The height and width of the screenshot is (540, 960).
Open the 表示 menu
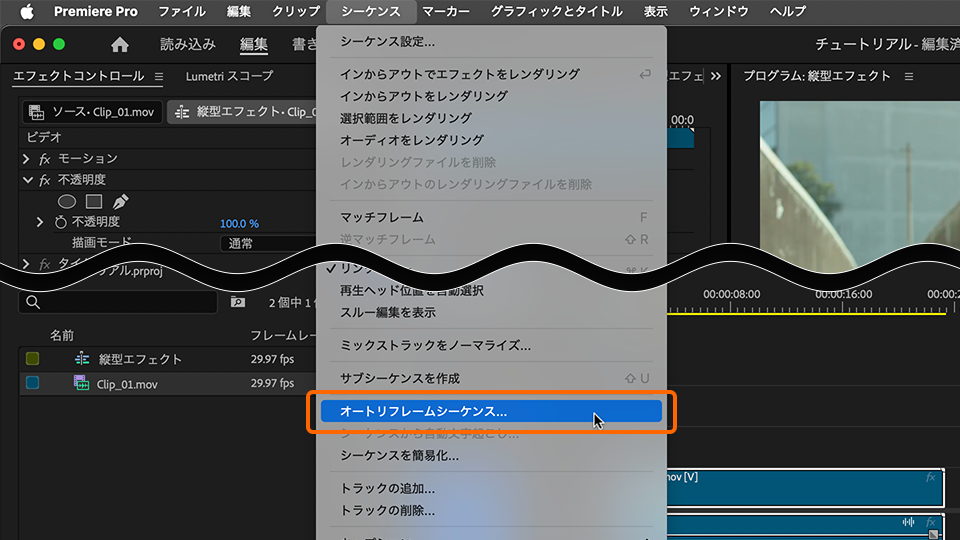[656, 12]
